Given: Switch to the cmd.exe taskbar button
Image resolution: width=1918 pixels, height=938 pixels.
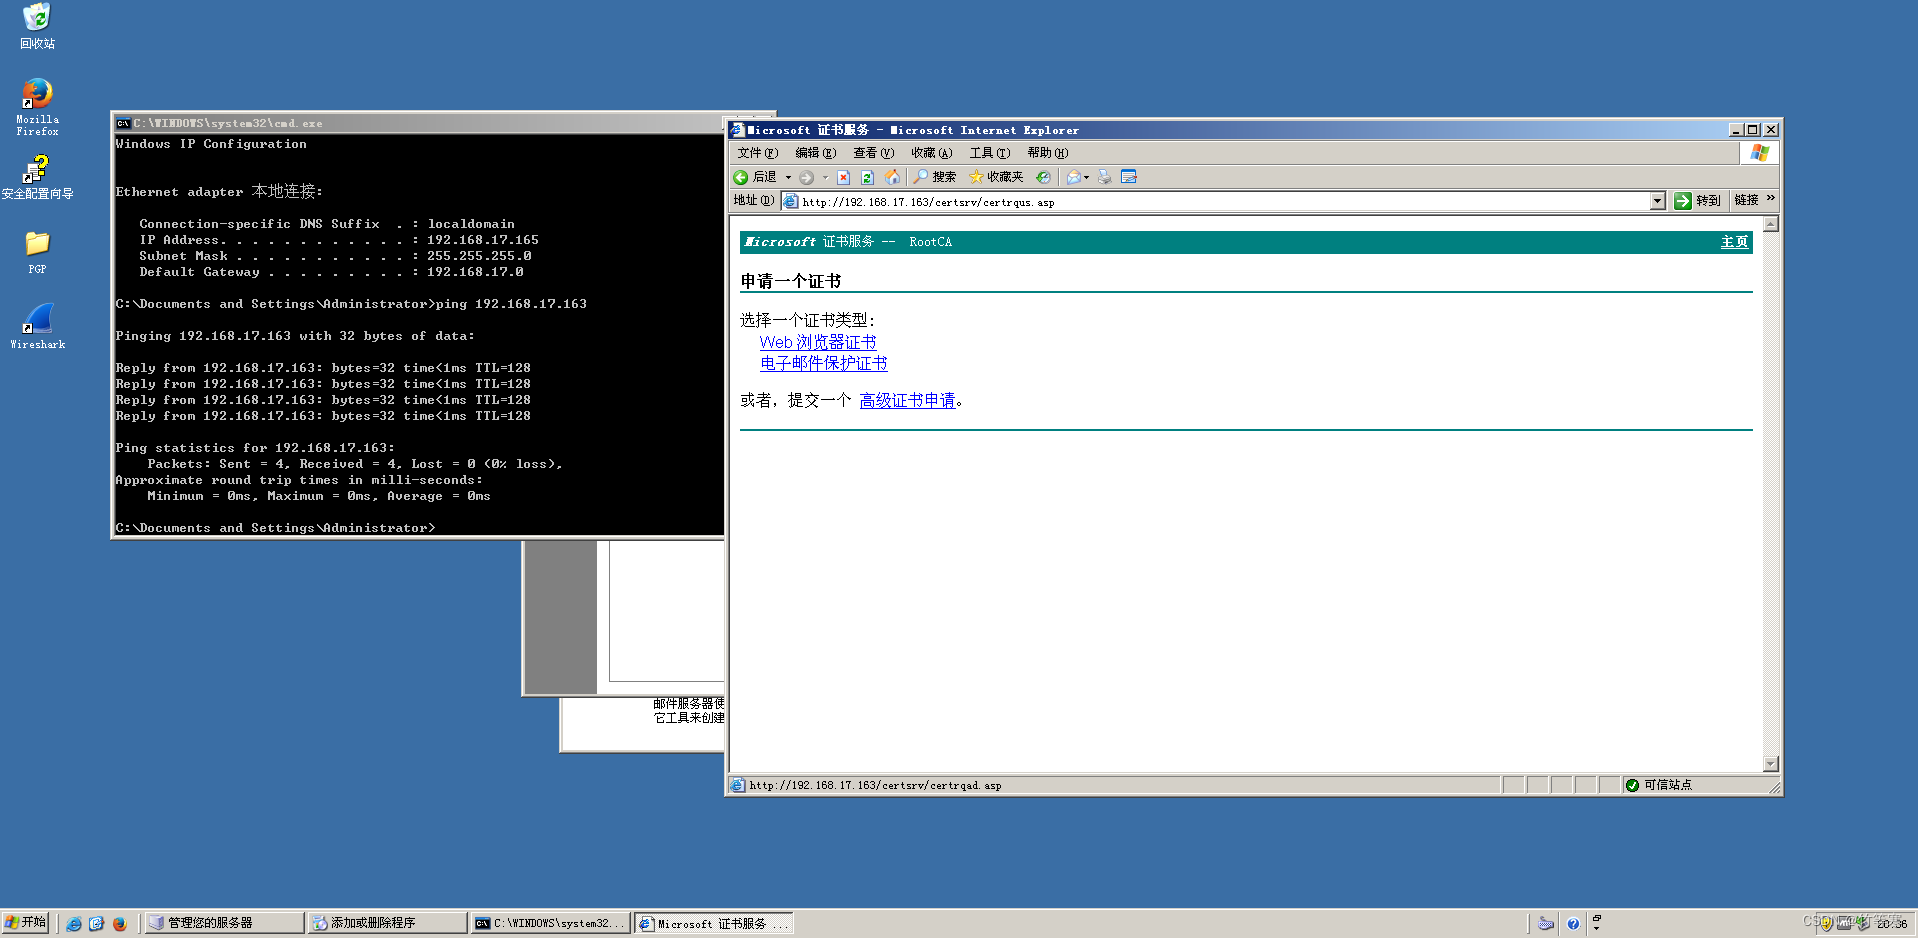Looking at the screenshot, I should pyautogui.click(x=551, y=923).
